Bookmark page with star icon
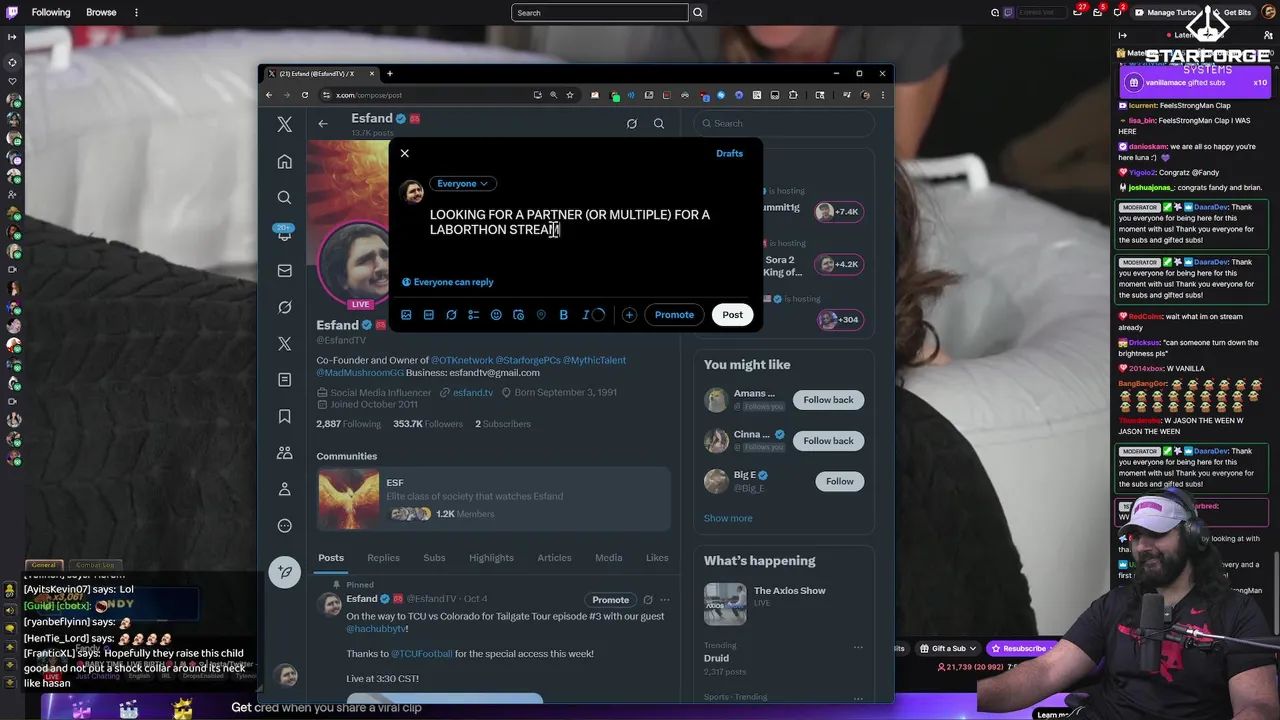The height and width of the screenshot is (720, 1280). tap(570, 95)
